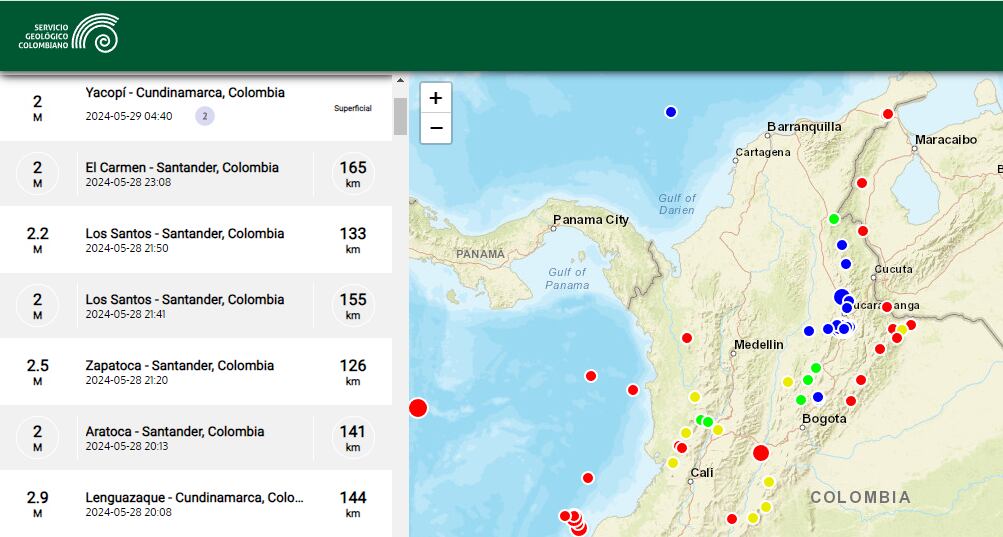Click the Servicio Geológico Colombiano logo
The height and width of the screenshot is (537, 1003).
pos(68,34)
